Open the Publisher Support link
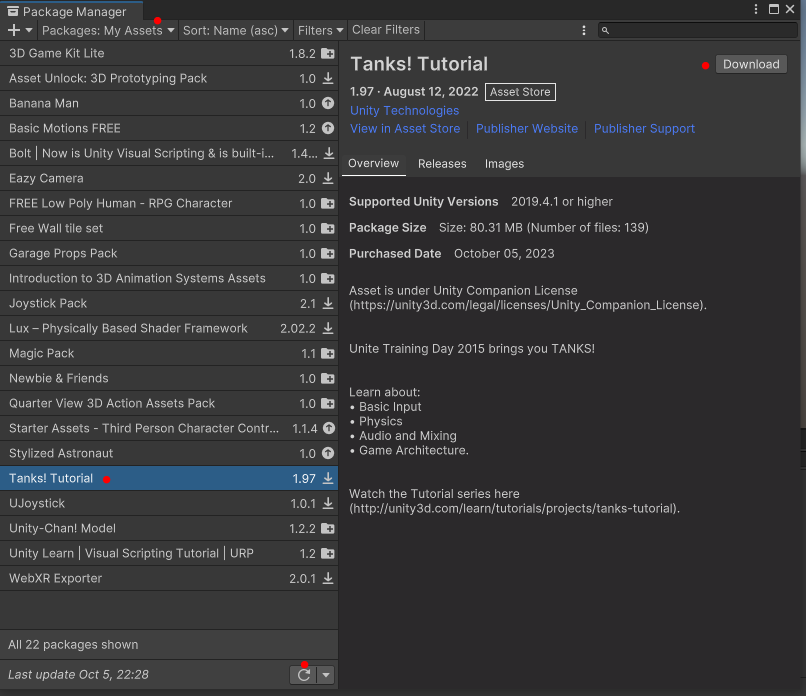Image resolution: width=806 pixels, height=696 pixels. pos(644,129)
